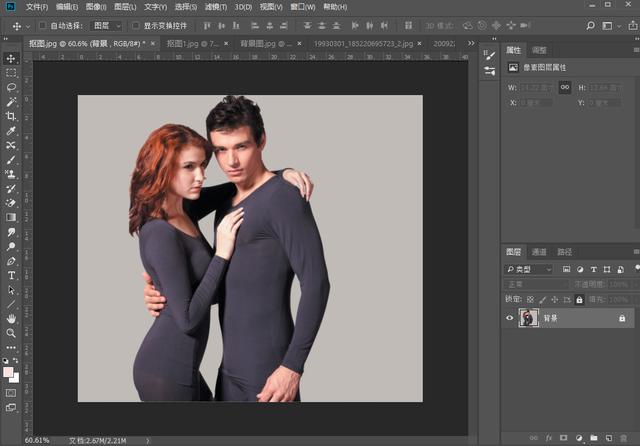The image size is (640, 446).
Task: Click the 背景 layer thumbnail
Action: coord(528,318)
